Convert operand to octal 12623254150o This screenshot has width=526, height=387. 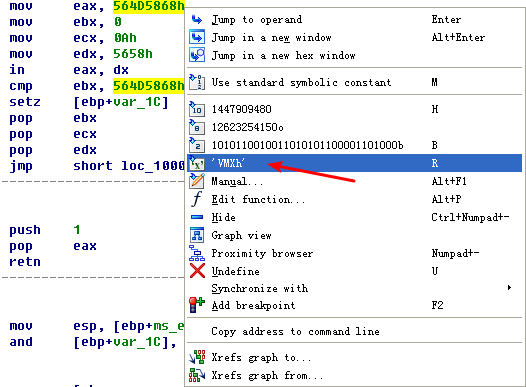355,127
